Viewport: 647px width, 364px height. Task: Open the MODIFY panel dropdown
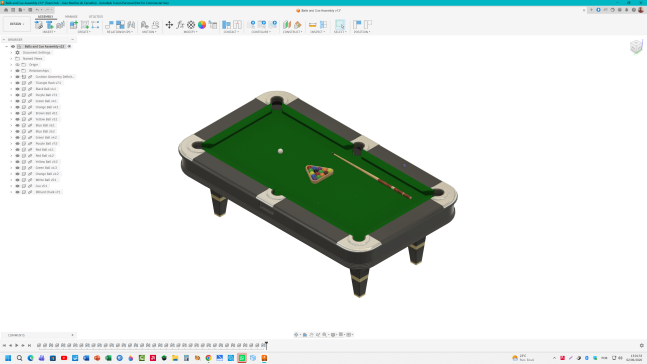tap(190, 32)
